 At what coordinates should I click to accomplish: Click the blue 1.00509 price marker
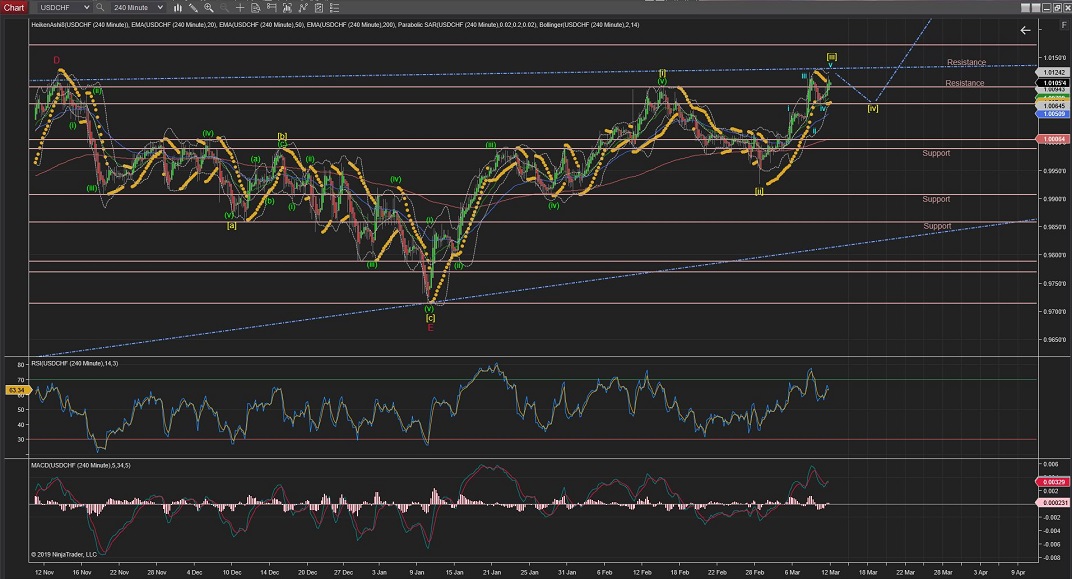(x=1054, y=113)
